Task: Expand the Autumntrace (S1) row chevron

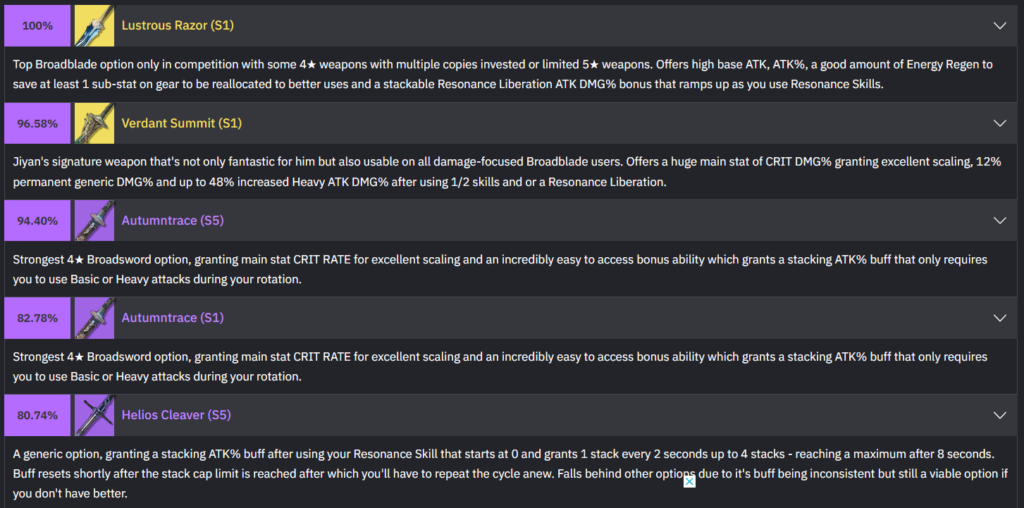Action: pos(999,318)
